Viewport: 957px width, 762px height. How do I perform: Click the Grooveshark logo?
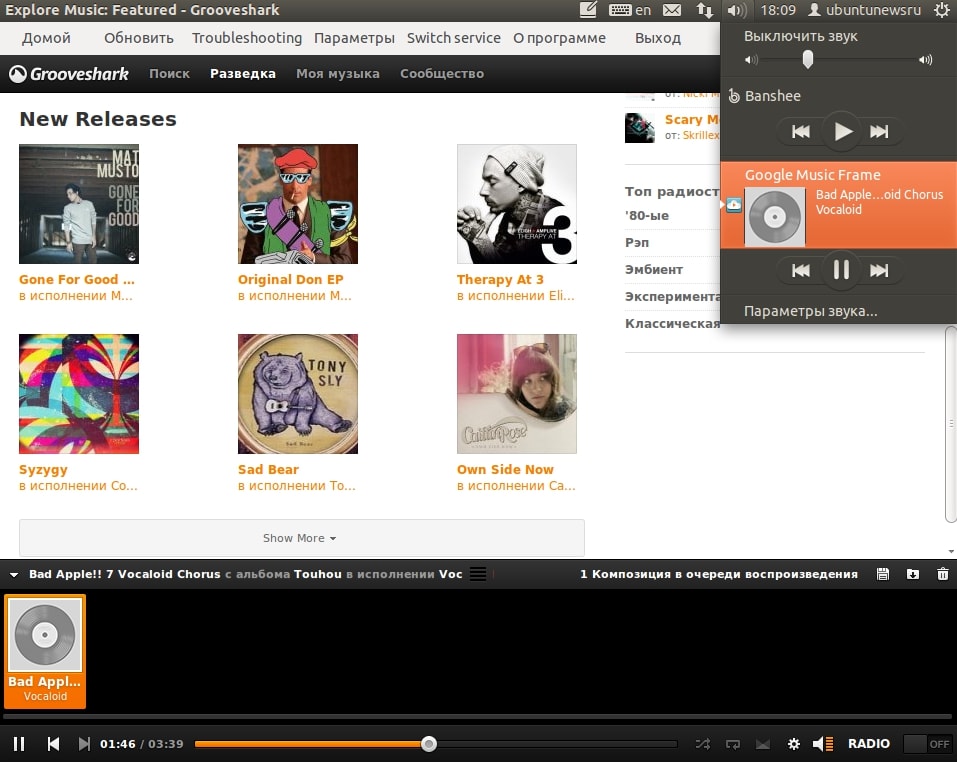pos(68,74)
